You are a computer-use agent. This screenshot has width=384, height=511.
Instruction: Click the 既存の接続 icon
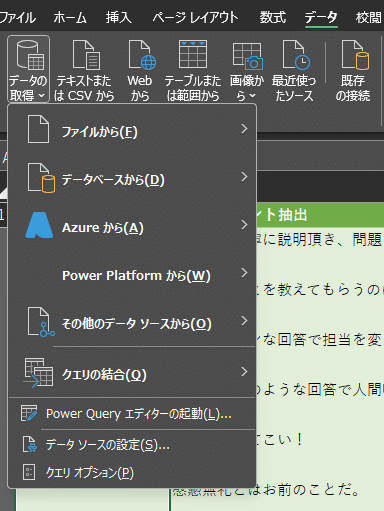coord(355,55)
